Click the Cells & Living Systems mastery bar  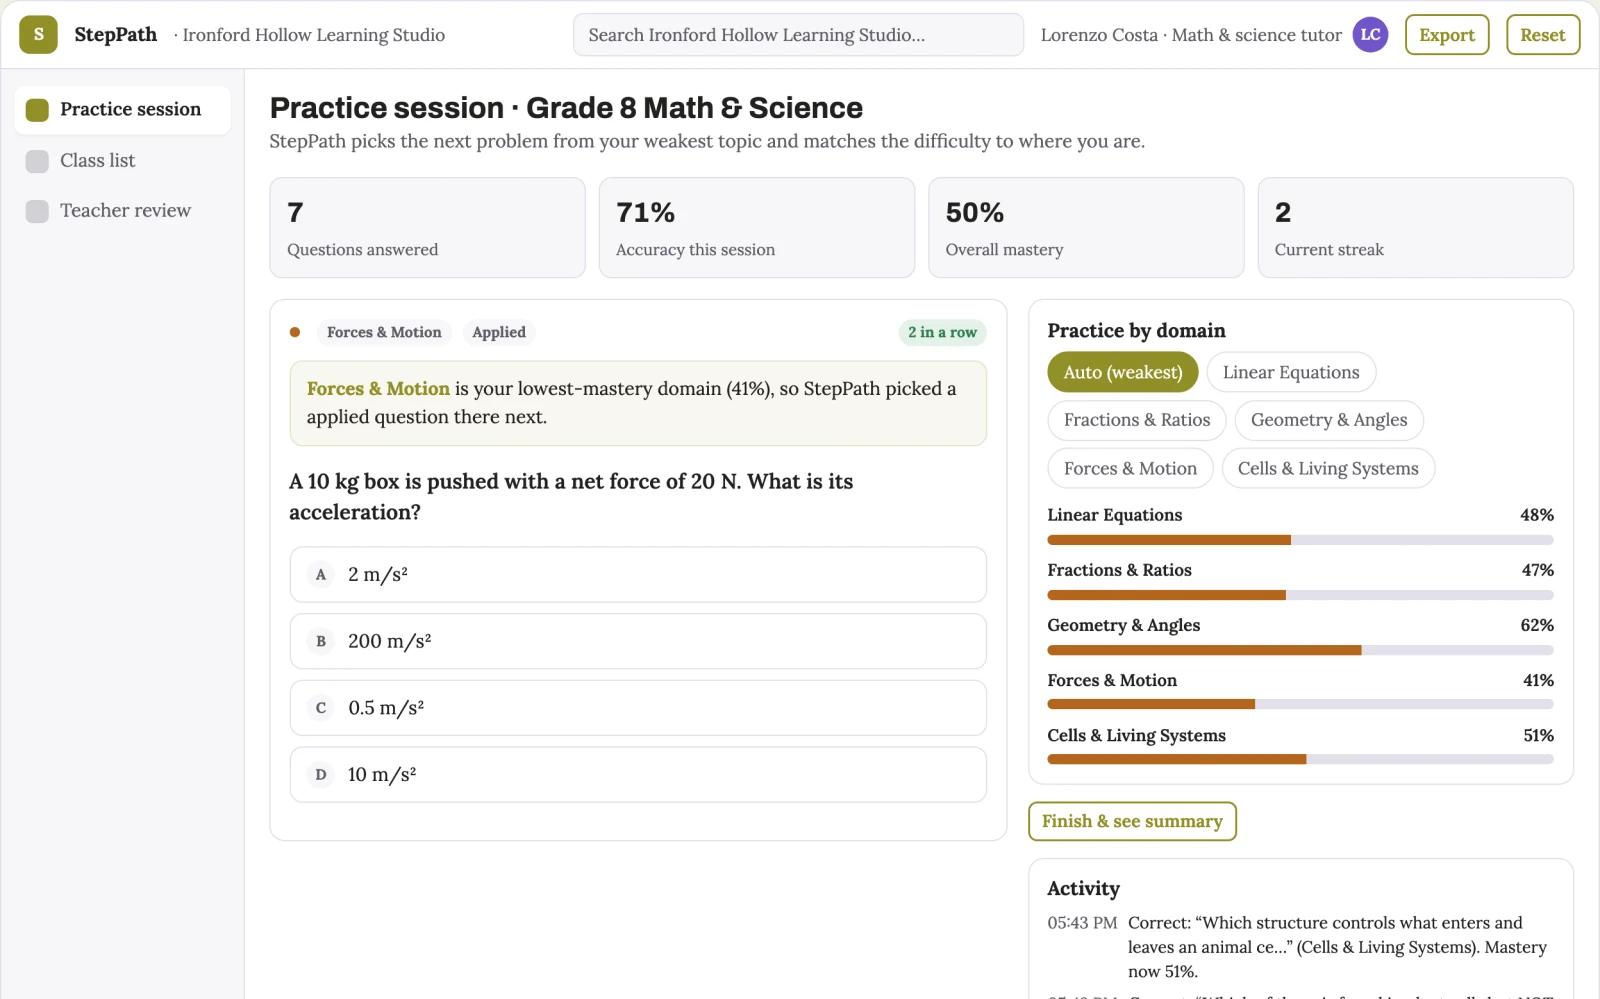click(x=1300, y=759)
